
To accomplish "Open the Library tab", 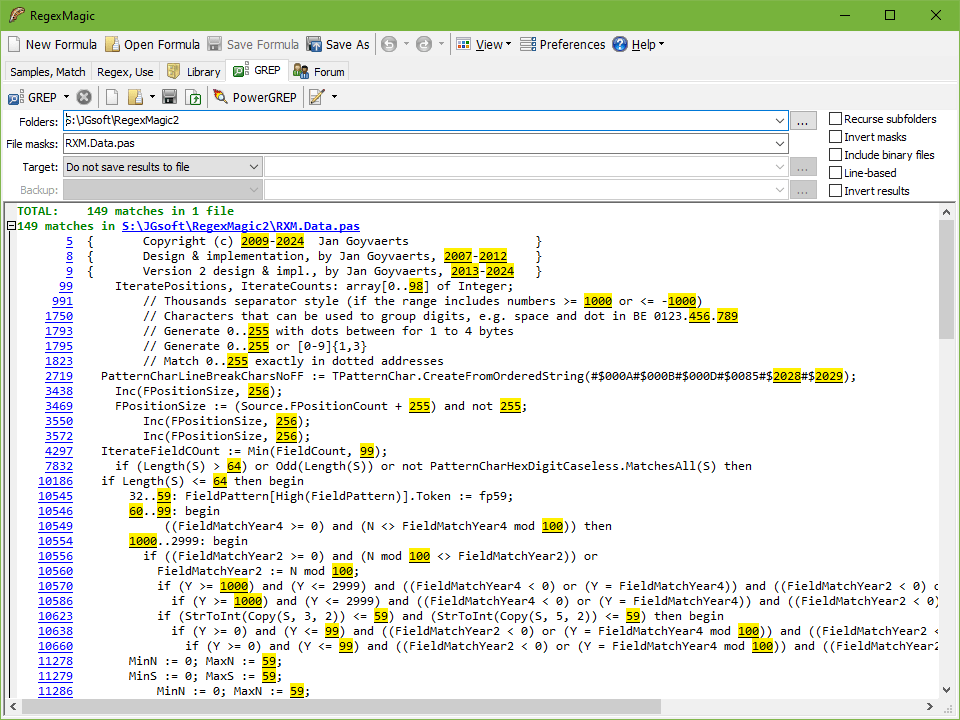I will tap(194, 72).
